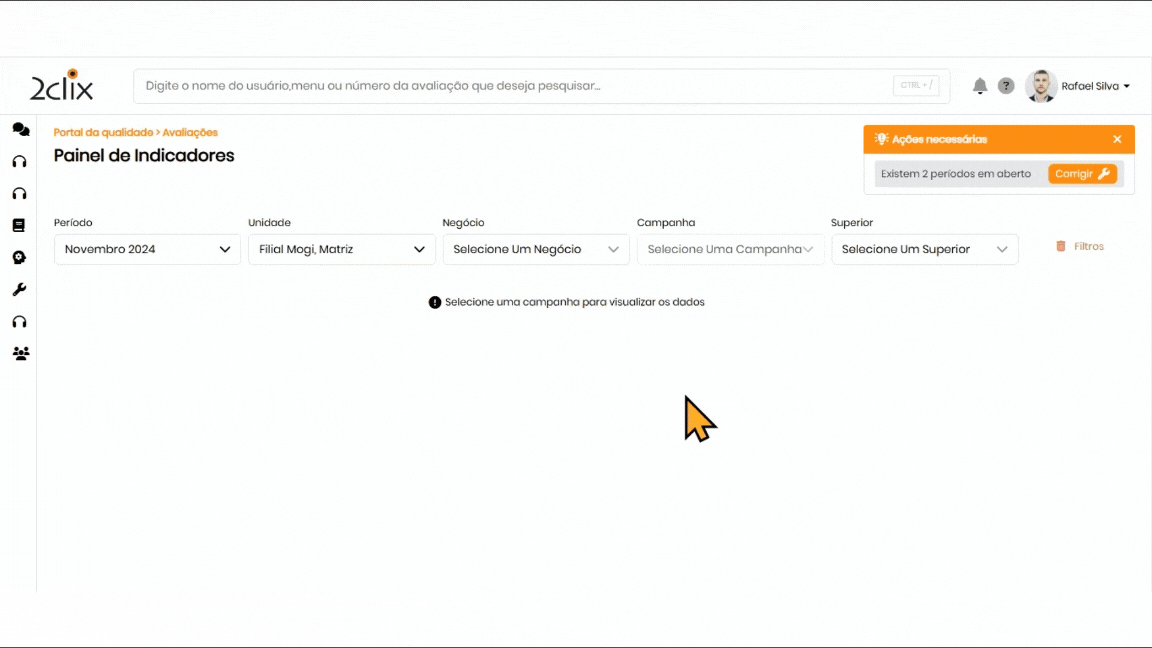
Task: Clear filters with the Filtros button
Action: [1080, 246]
